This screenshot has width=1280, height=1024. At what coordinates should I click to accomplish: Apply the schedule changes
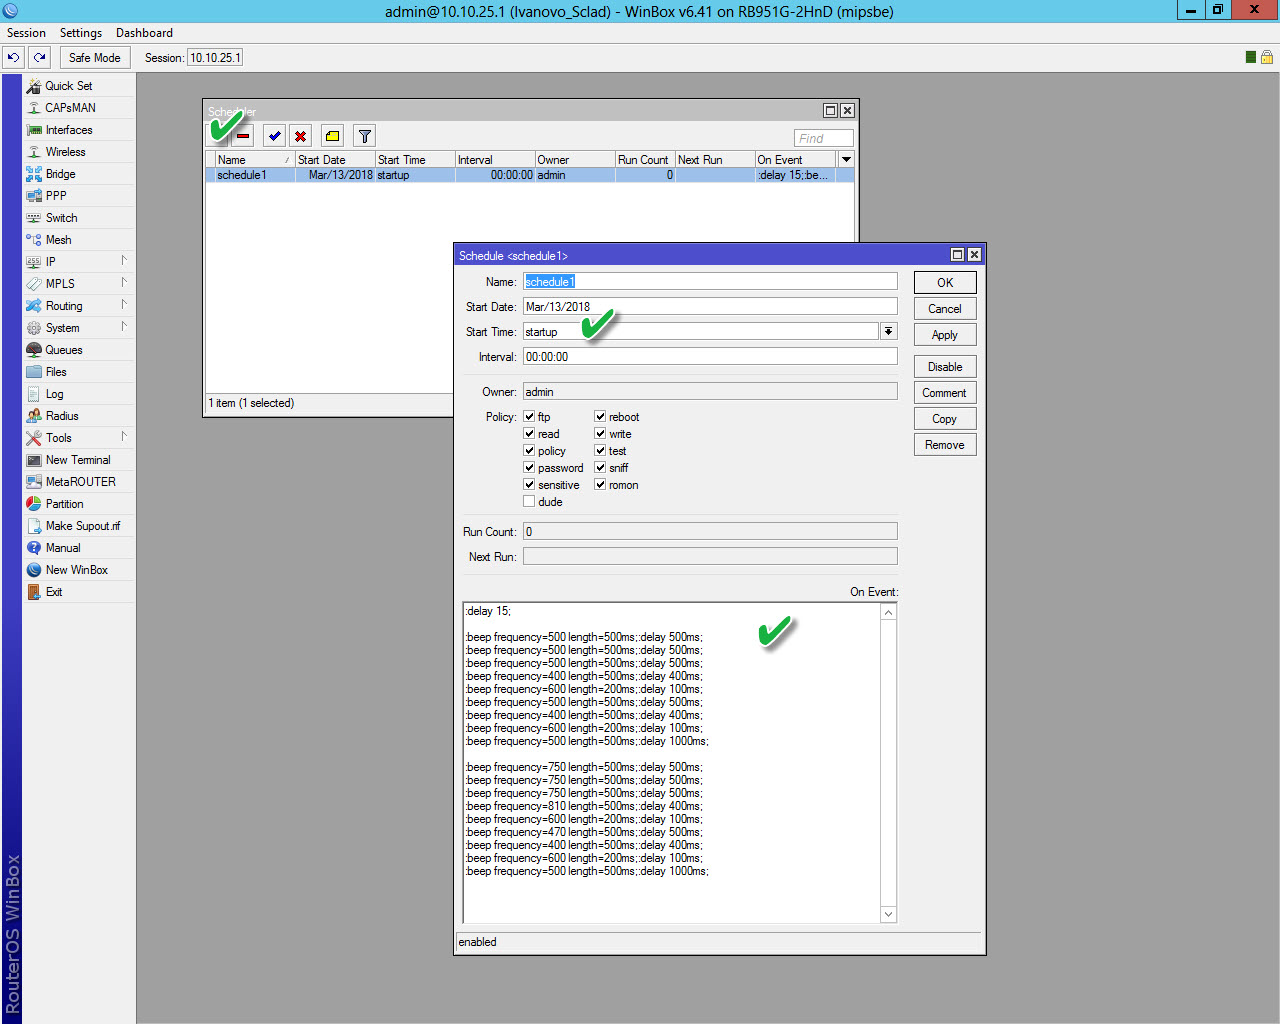pyautogui.click(x=945, y=335)
